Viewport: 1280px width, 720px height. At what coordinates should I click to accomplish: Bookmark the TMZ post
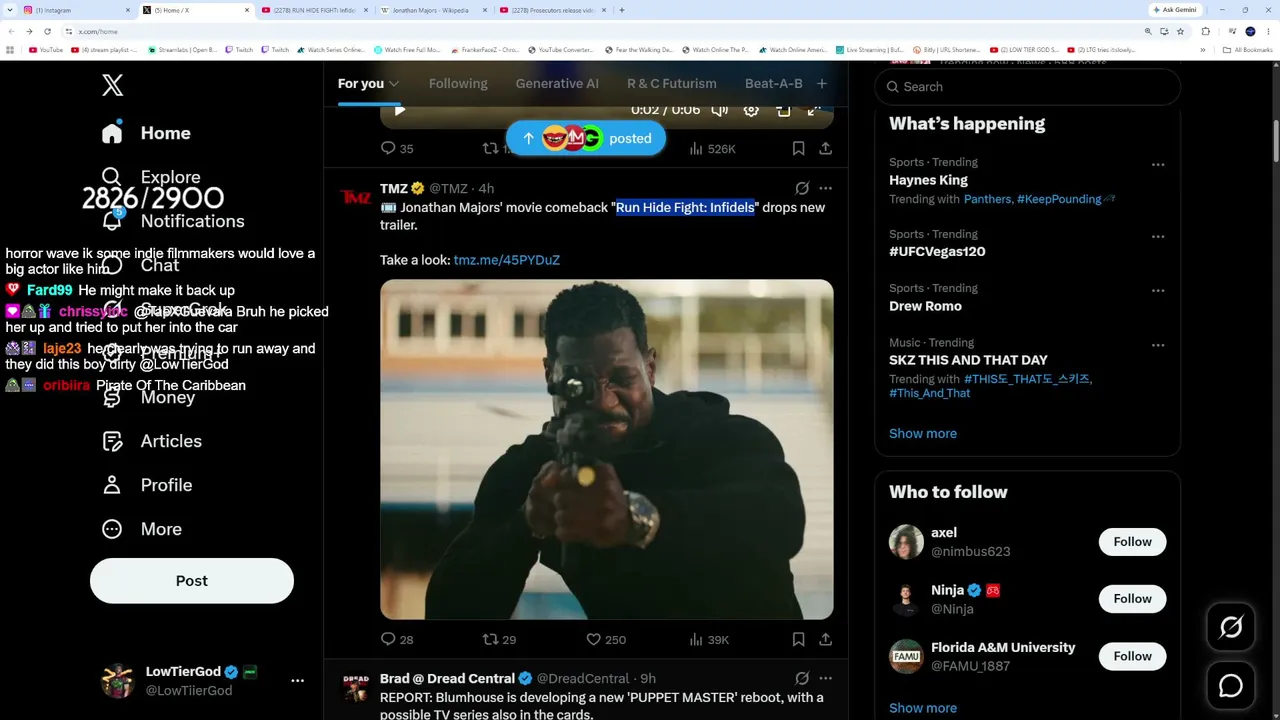[x=798, y=640]
